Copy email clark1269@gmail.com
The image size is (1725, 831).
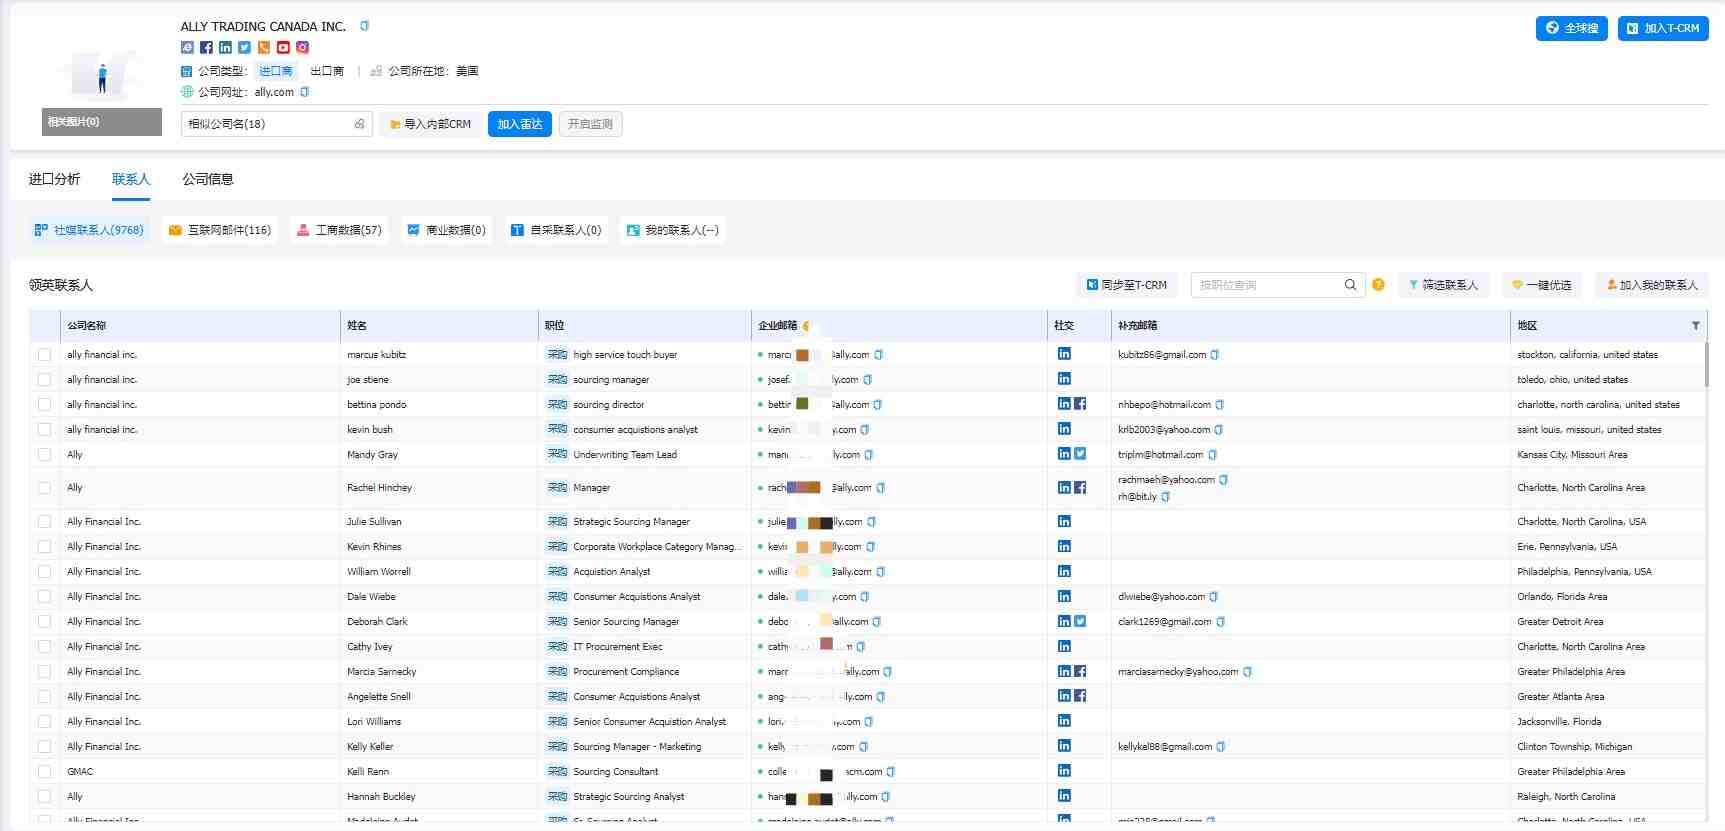click(x=1220, y=622)
